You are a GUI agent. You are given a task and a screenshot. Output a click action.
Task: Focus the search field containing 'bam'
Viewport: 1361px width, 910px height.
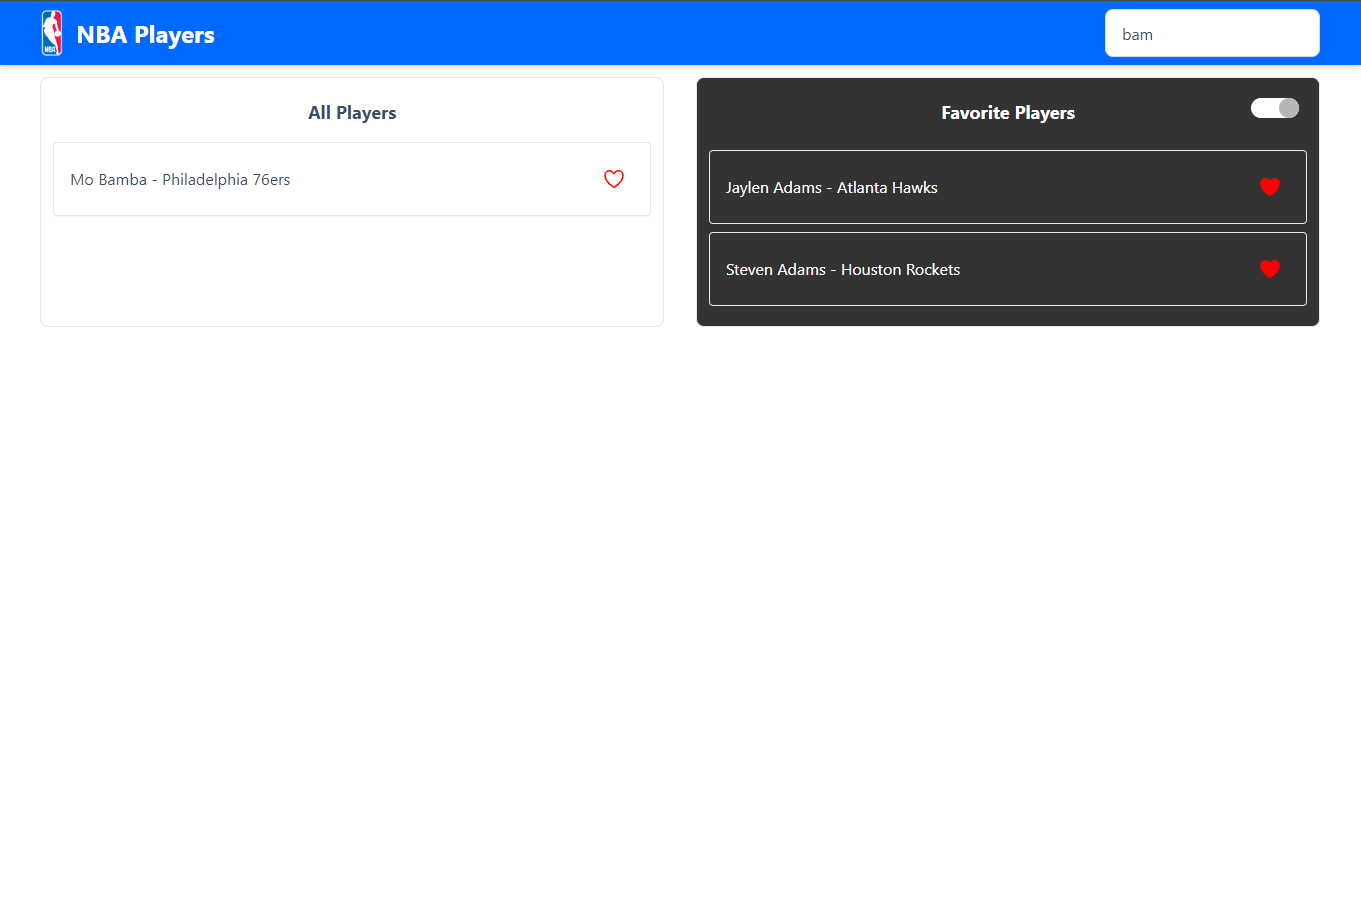click(x=1212, y=34)
